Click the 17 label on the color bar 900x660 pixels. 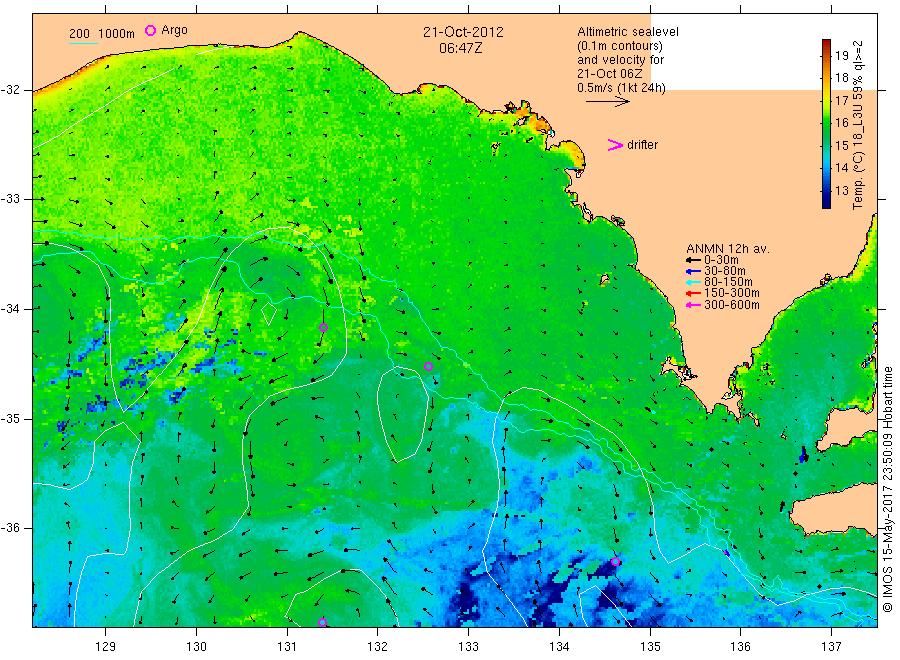[x=841, y=100]
